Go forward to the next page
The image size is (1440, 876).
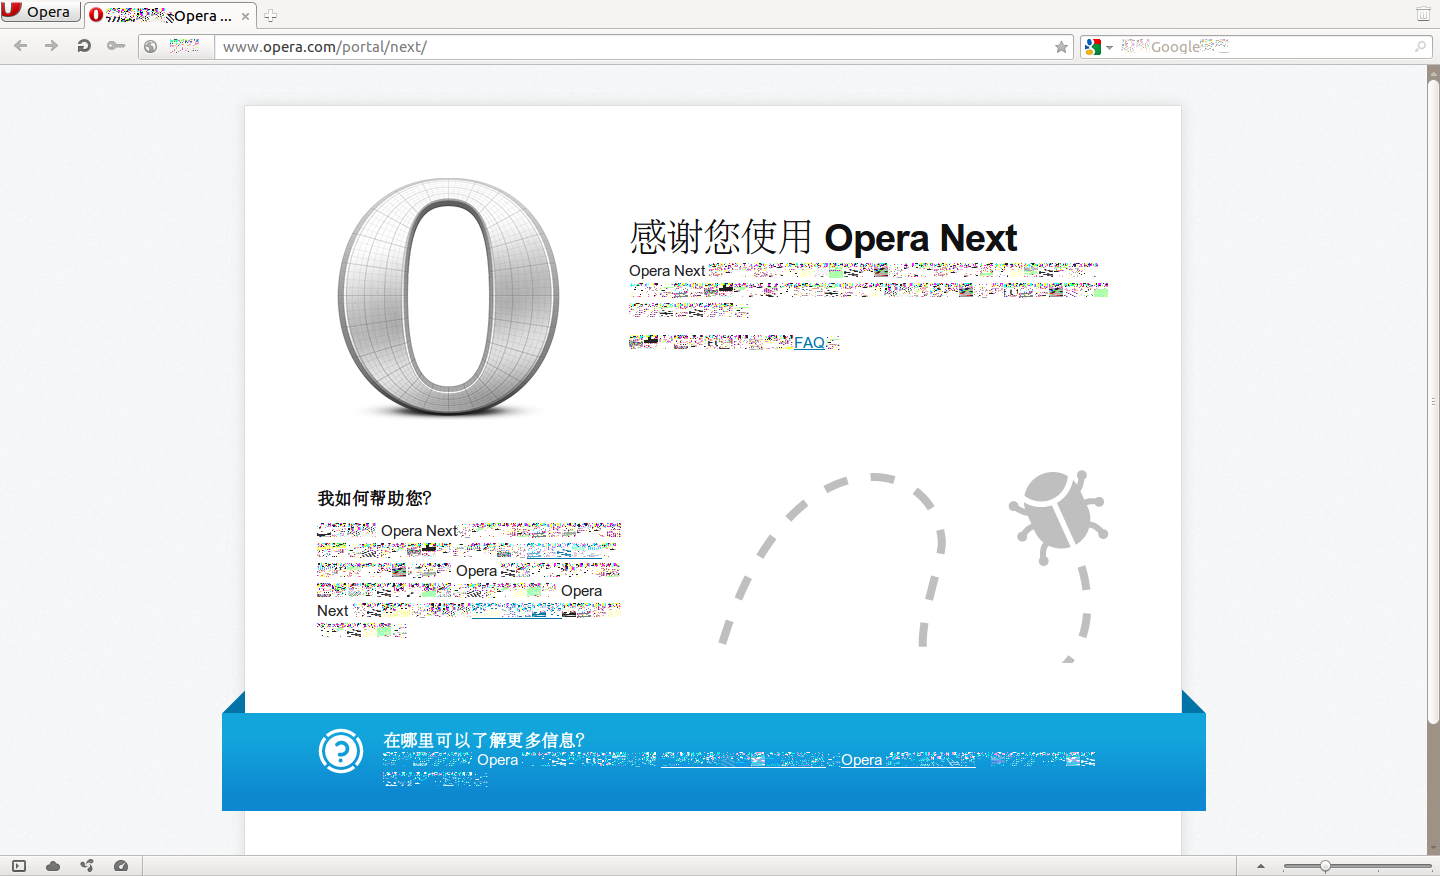click(x=52, y=46)
